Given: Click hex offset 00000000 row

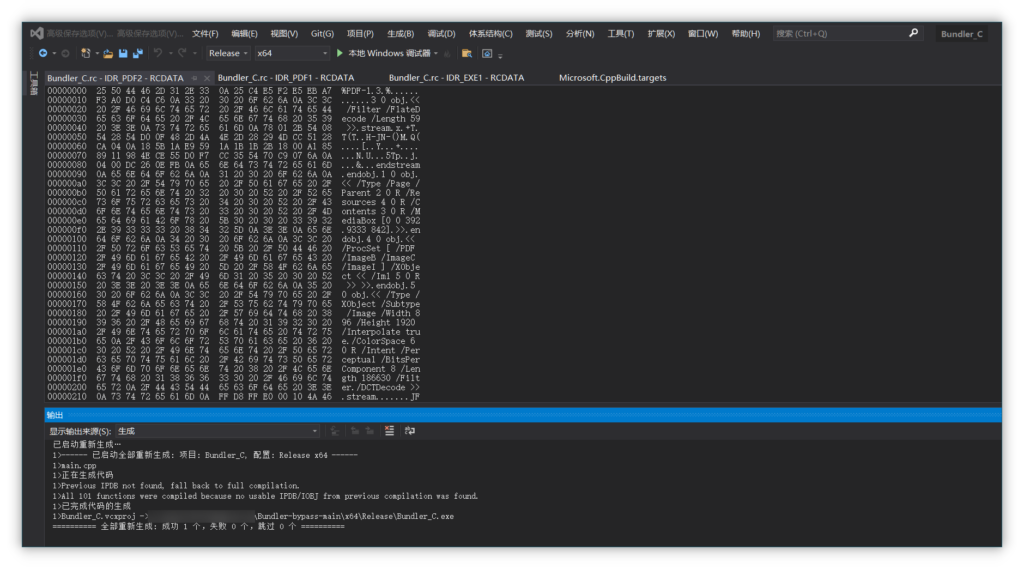Looking at the screenshot, I should tap(233, 91).
